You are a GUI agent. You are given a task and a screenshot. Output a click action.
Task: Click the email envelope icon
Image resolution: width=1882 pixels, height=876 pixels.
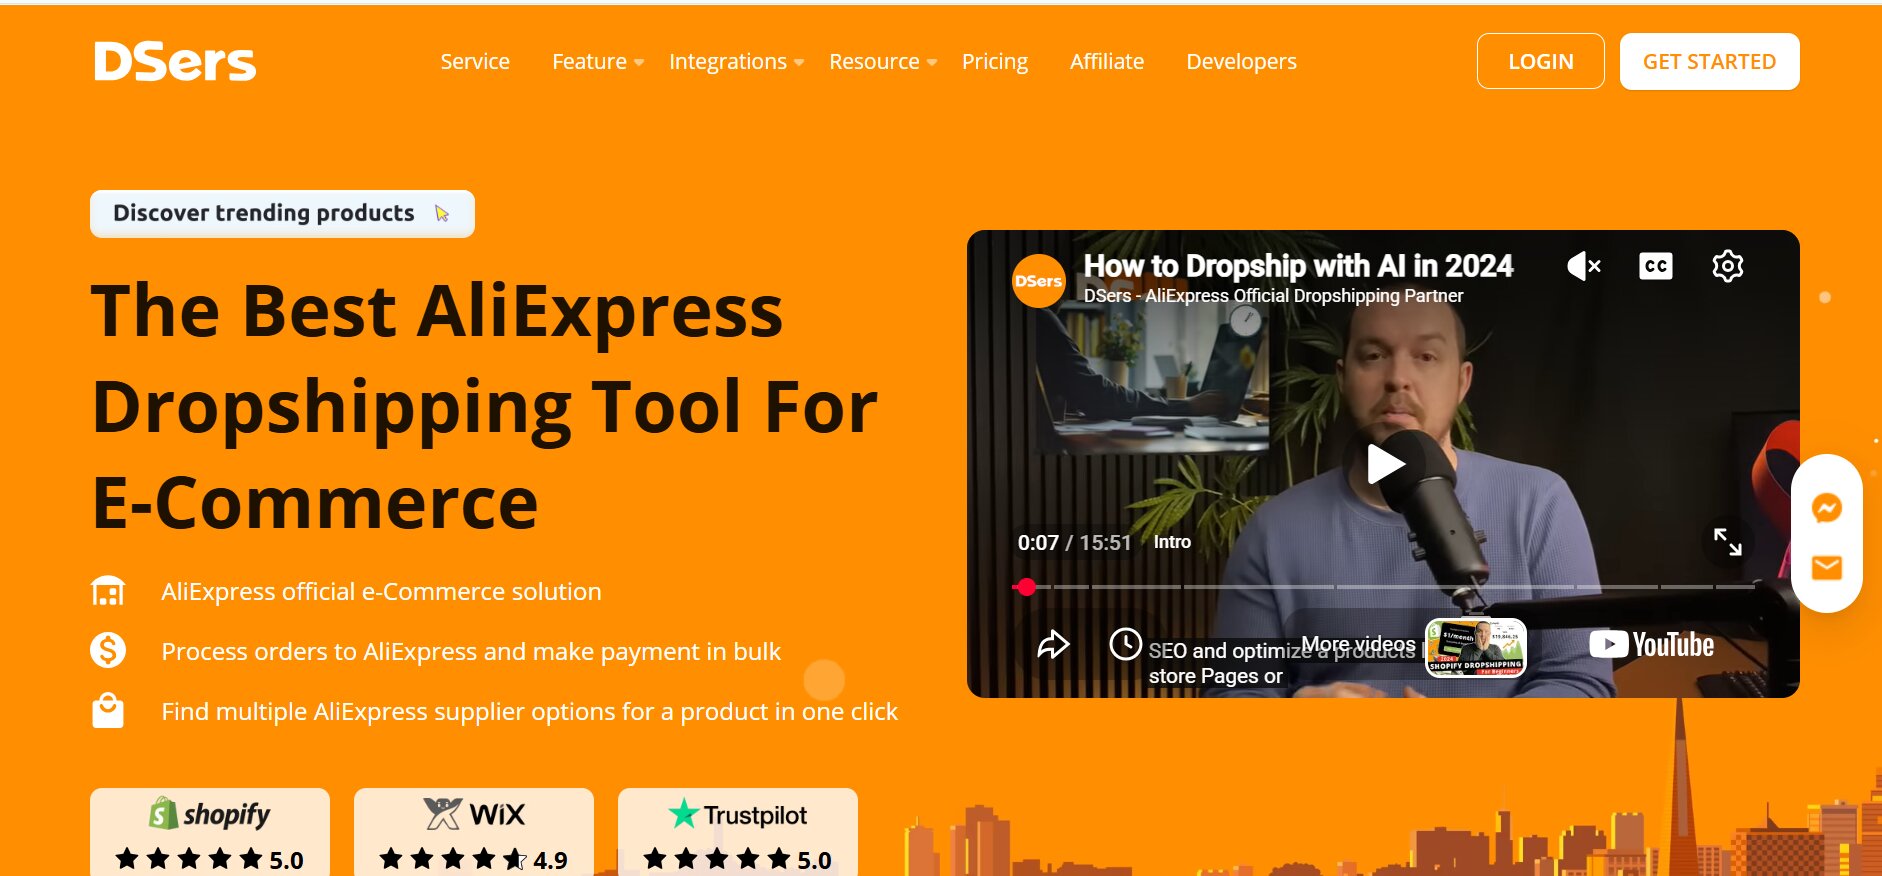click(1827, 568)
